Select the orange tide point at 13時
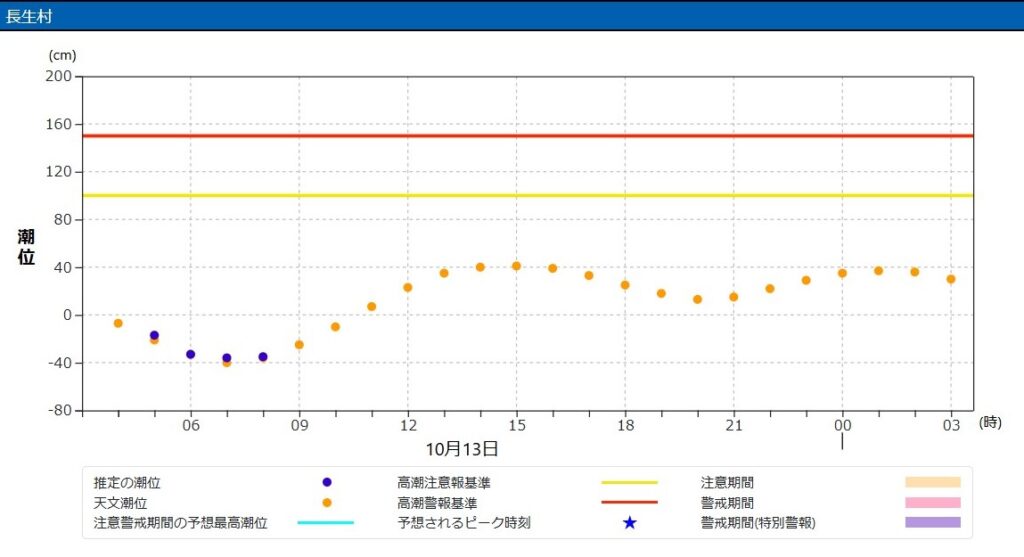 pyautogui.click(x=444, y=274)
